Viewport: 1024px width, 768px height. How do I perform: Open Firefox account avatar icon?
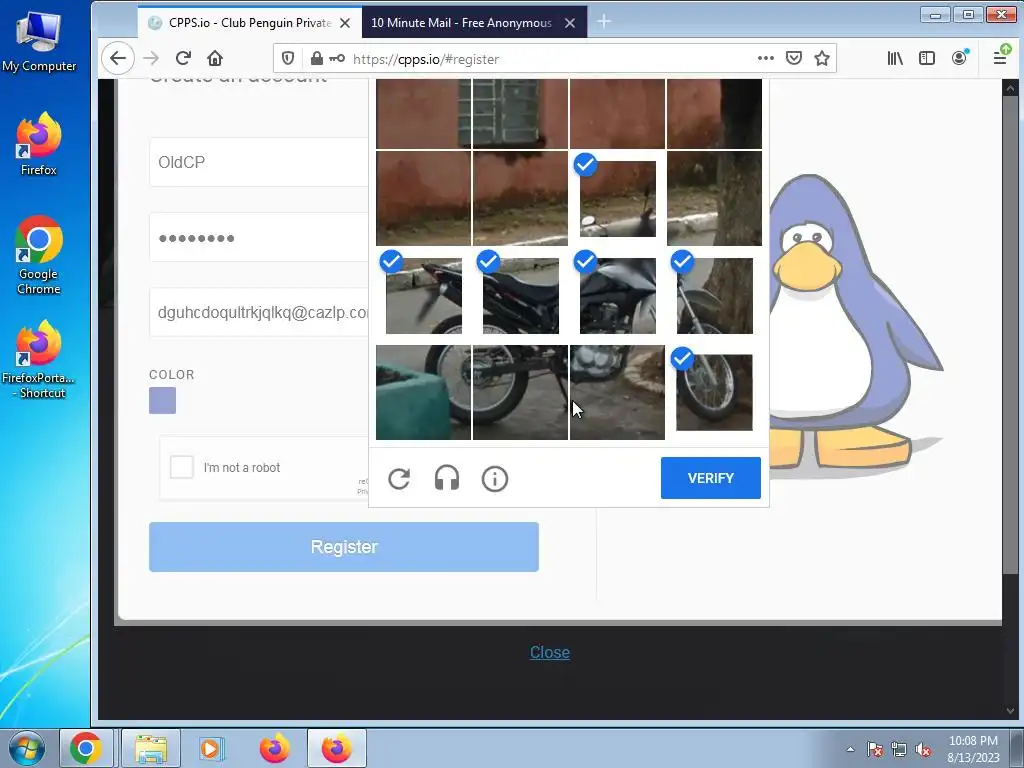(x=959, y=58)
